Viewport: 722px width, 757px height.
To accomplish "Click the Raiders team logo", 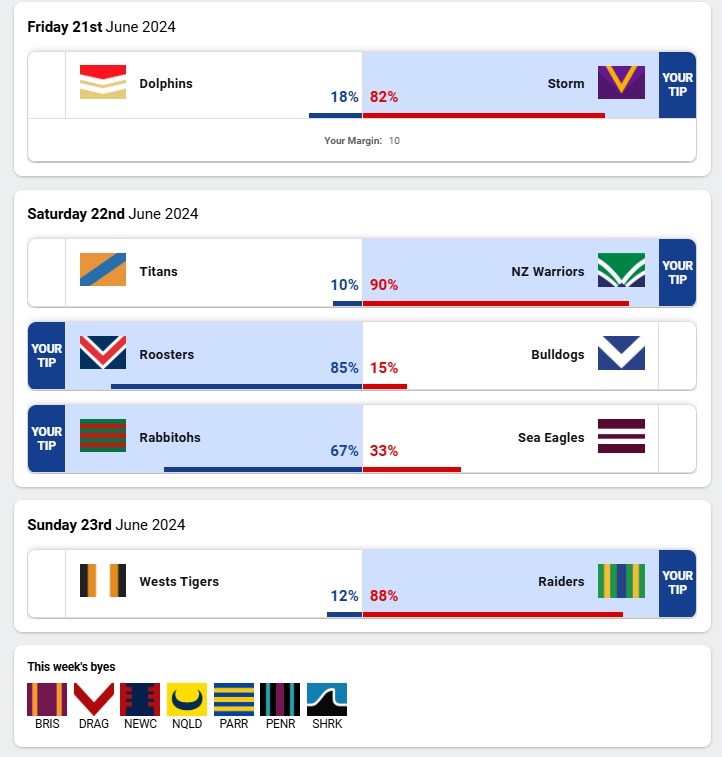I will tap(621, 580).
